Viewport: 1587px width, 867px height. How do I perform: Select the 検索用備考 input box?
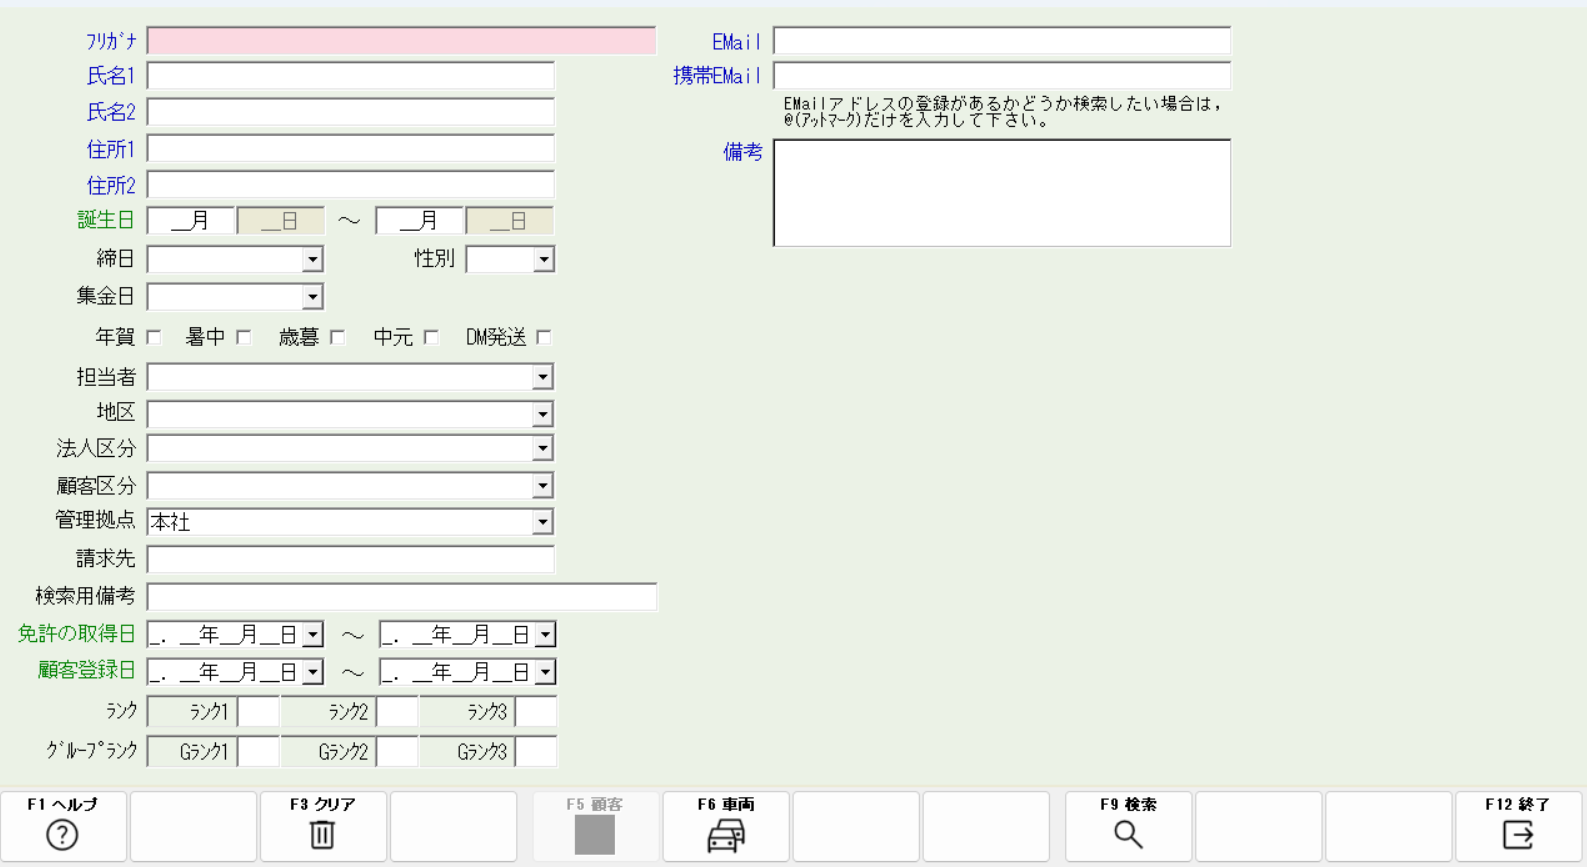click(x=401, y=597)
